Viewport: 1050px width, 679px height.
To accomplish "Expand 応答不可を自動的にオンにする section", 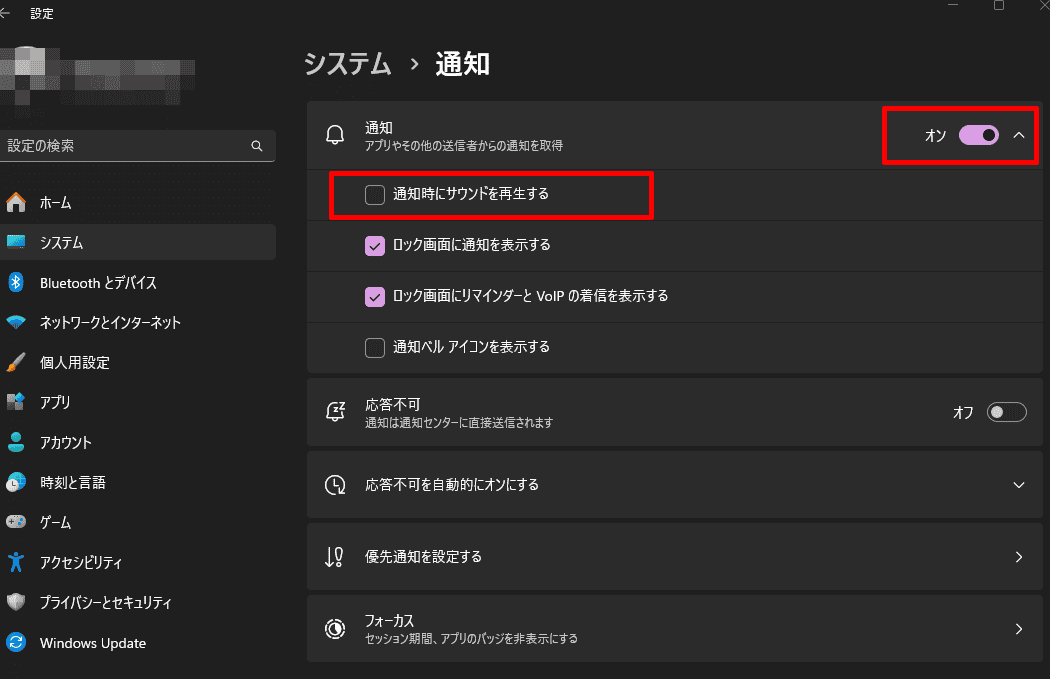I will pyautogui.click(x=1019, y=485).
